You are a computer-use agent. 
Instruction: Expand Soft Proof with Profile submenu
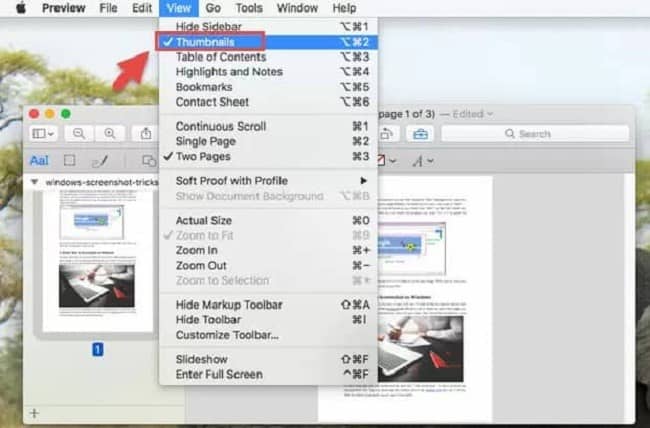(x=268, y=181)
